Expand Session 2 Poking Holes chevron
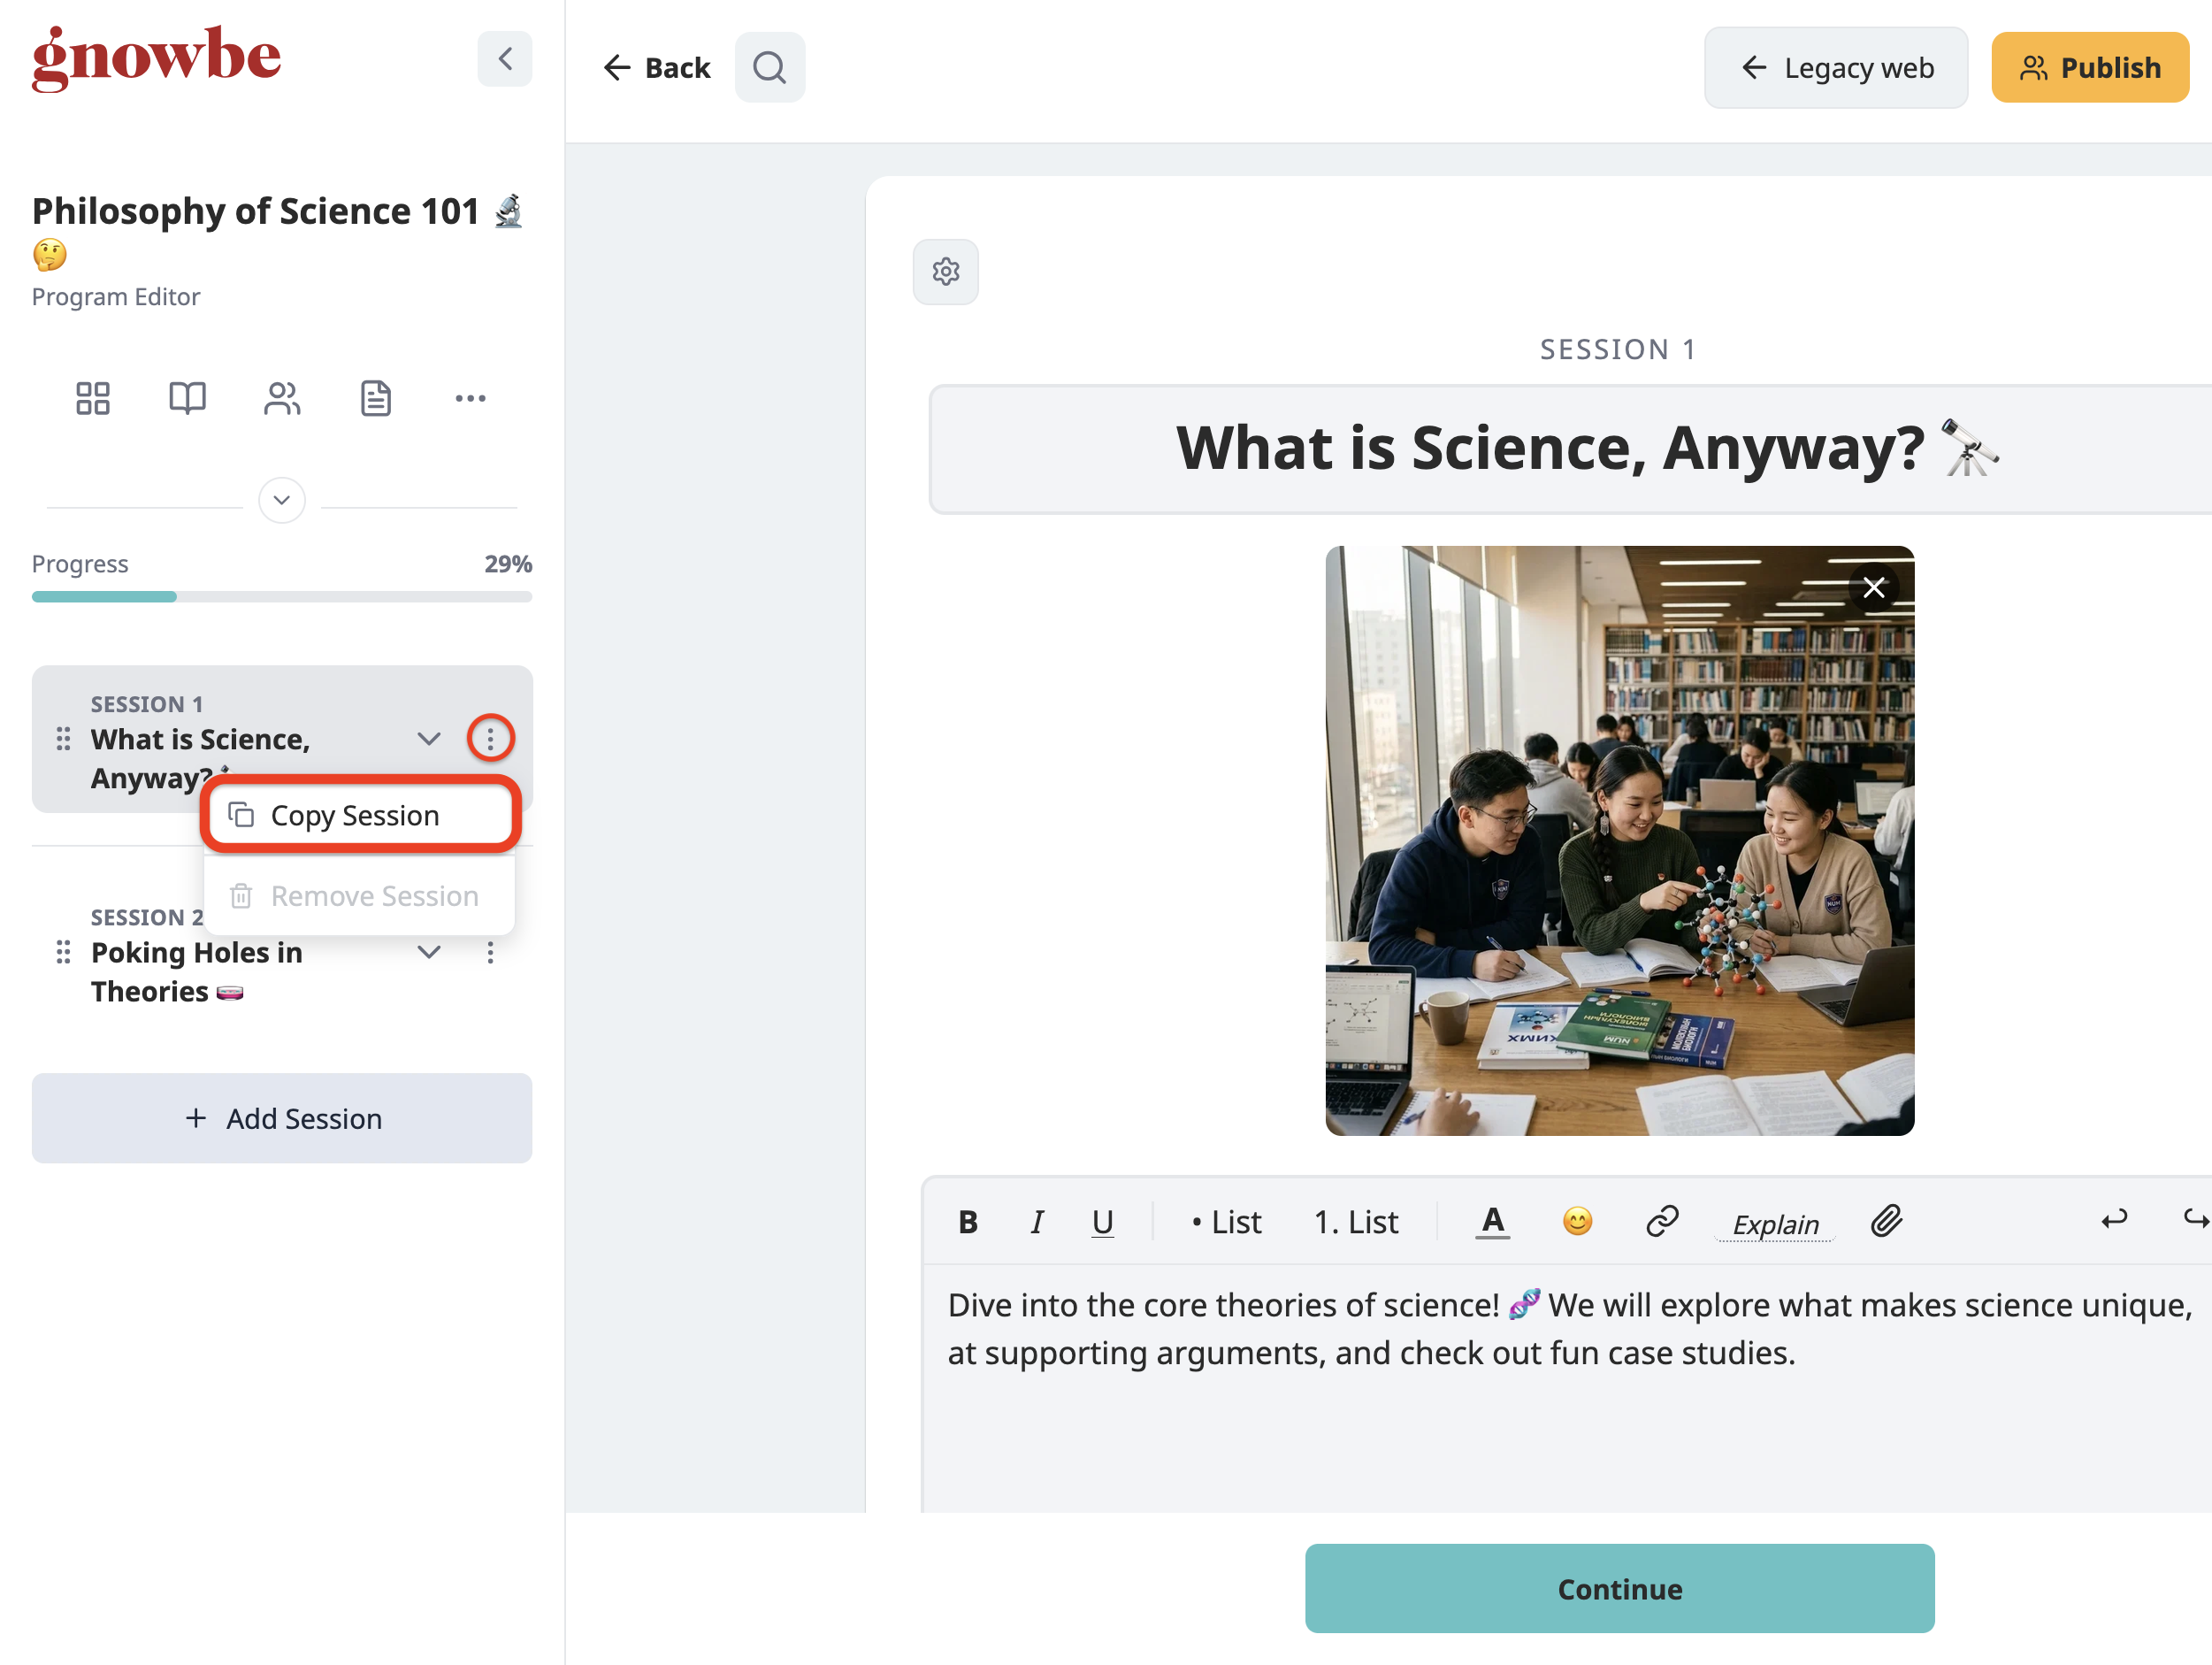The height and width of the screenshot is (1665, 2212). point(429,952)
